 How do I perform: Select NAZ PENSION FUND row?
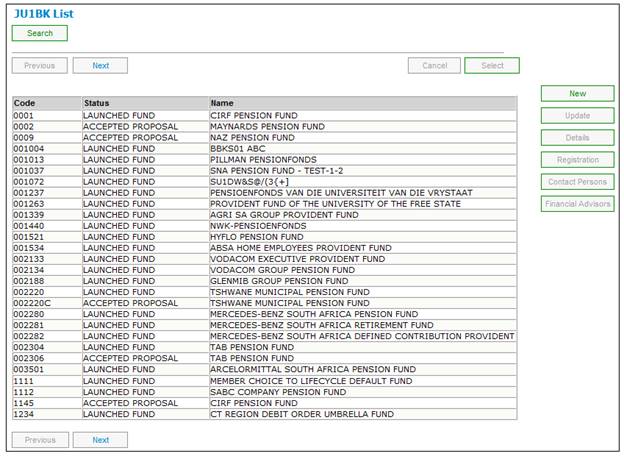click(265, 138)
